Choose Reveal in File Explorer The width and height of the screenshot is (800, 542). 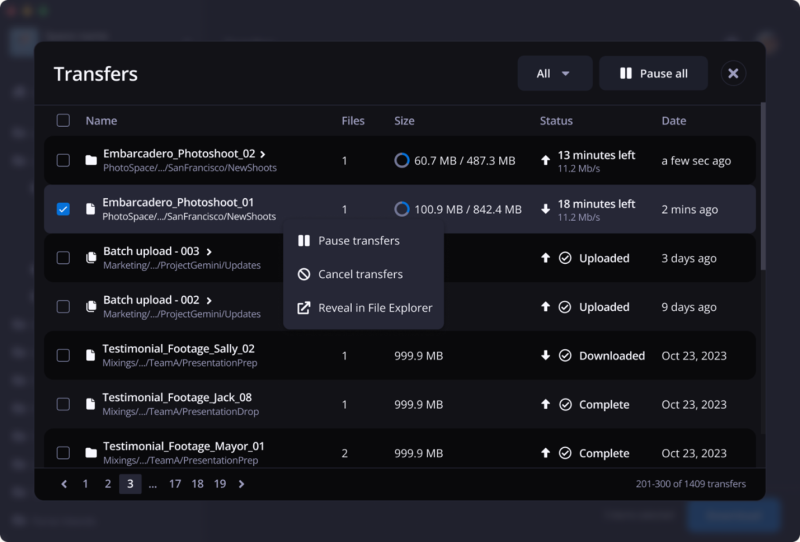(x=374, y=308)
